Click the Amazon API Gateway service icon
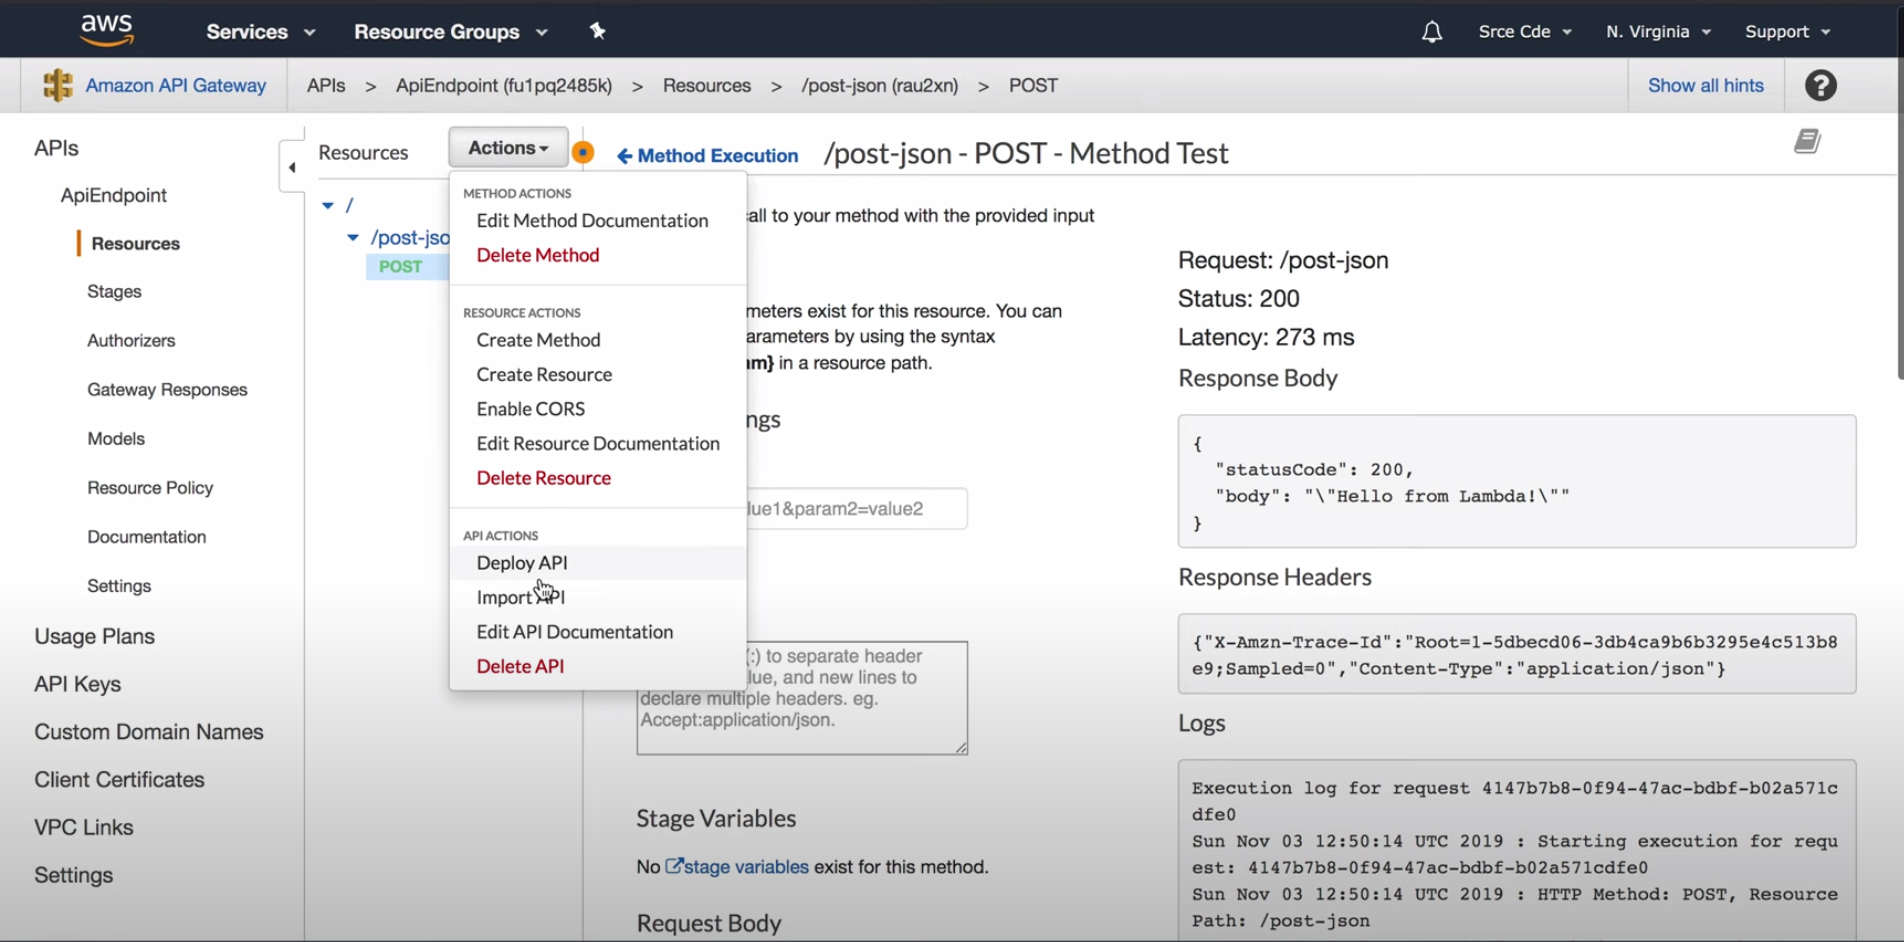Screen dimensions: 1904x942 click(x=58, y=85)
